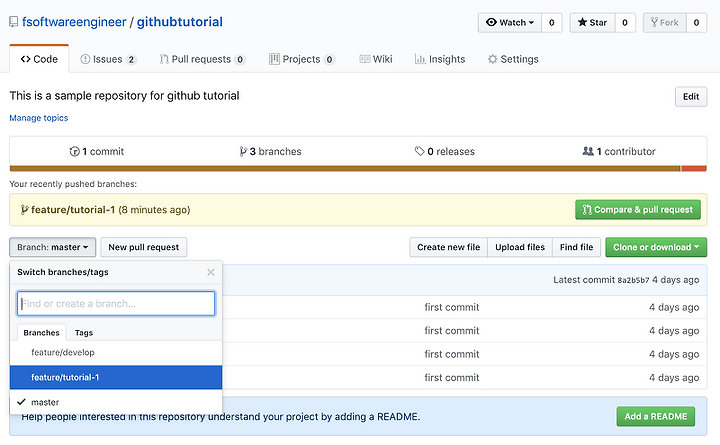Screen dimensions: 720x445
Task: Click Compare & pull request button
Action: pyautogui.click(x=638, y=209)
